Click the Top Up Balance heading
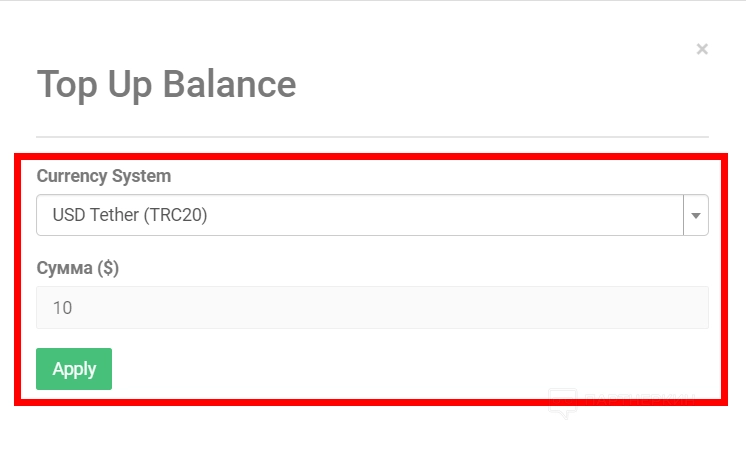 (x=166, y=84)
